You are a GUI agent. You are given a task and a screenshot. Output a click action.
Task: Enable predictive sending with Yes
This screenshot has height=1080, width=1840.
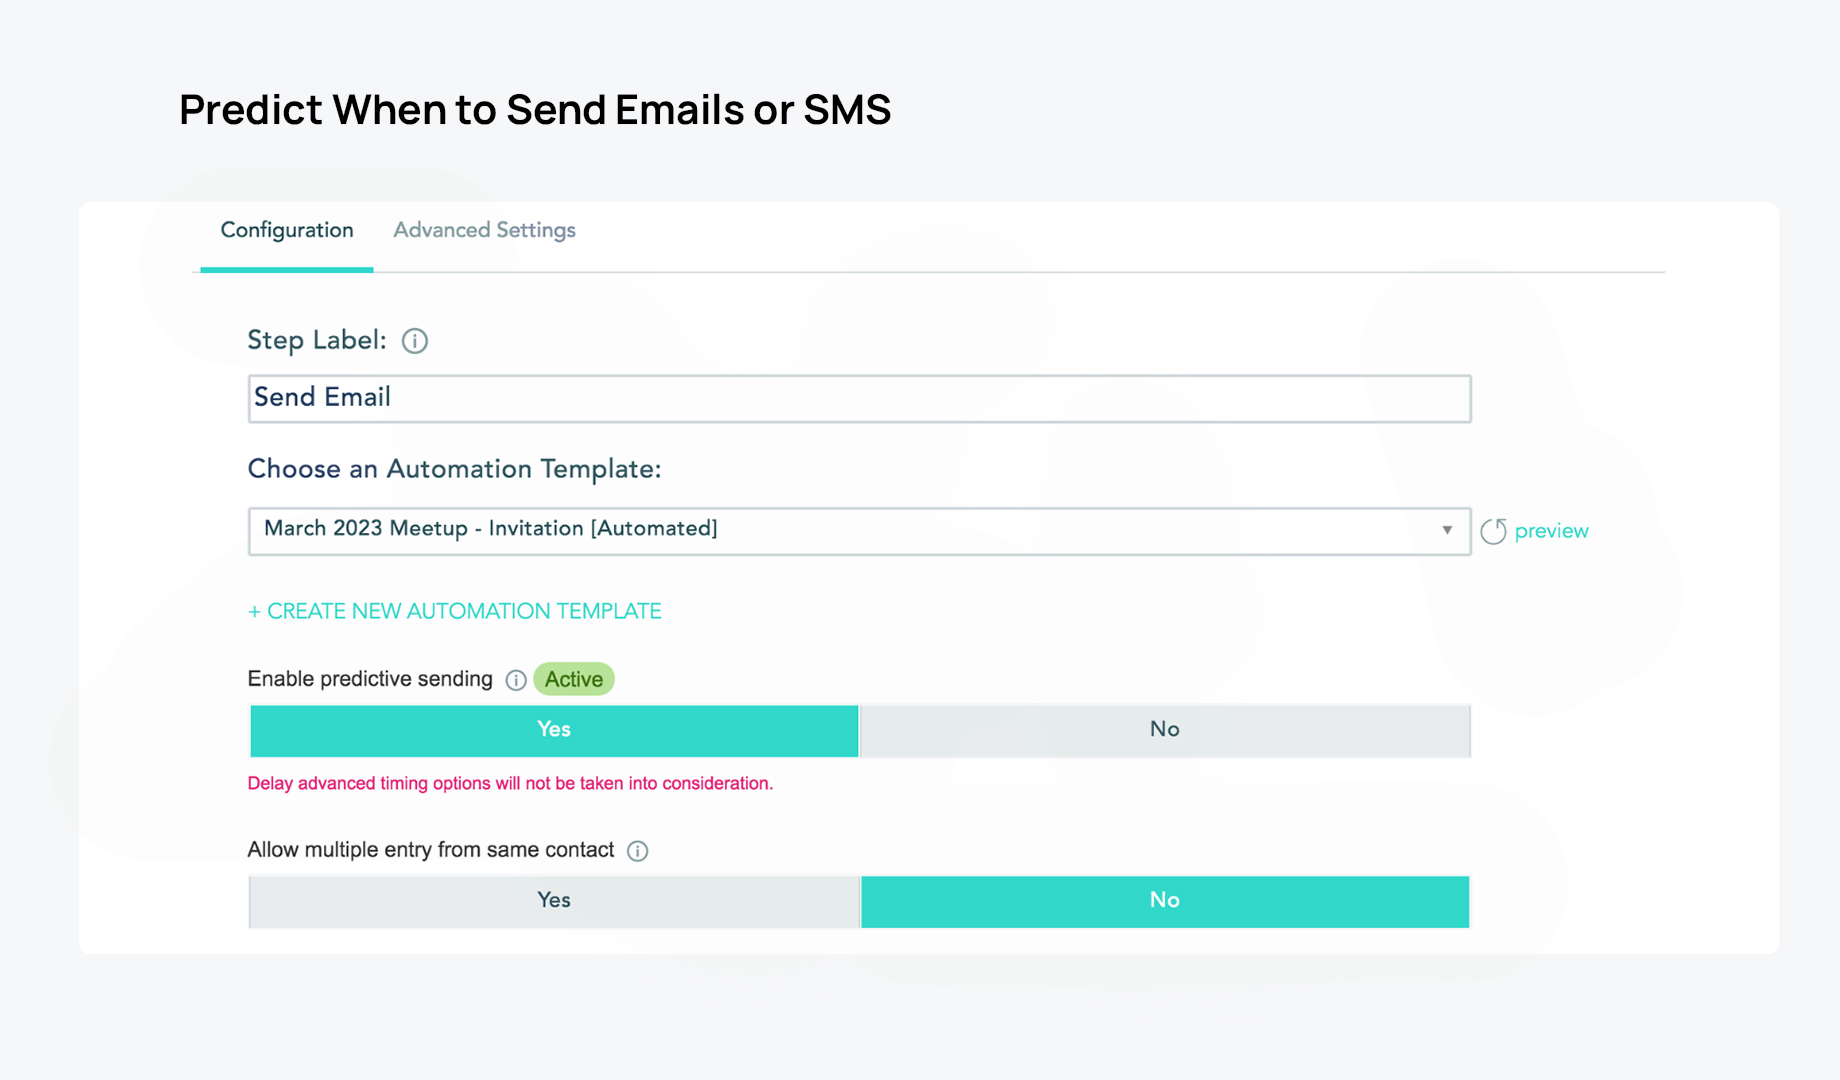point(554,730)
